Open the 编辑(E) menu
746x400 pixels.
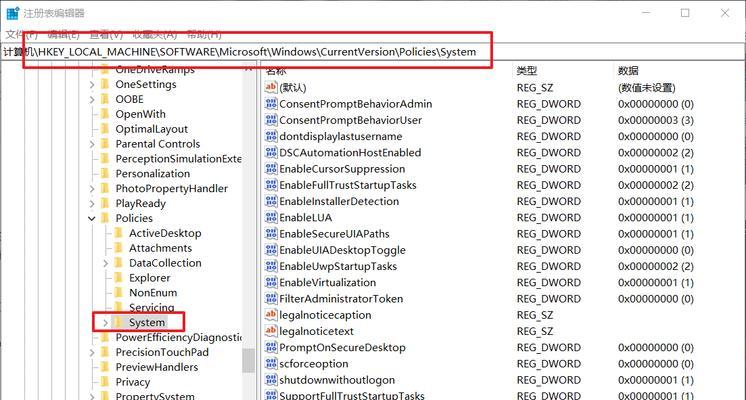coord(63,35)
